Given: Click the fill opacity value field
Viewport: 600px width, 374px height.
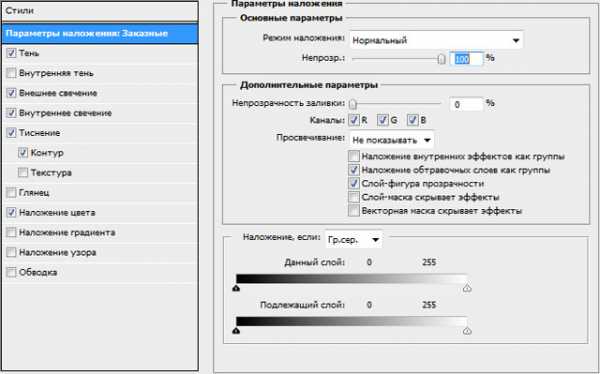Looking at the screenshot, I should click(x=466, y=105).
